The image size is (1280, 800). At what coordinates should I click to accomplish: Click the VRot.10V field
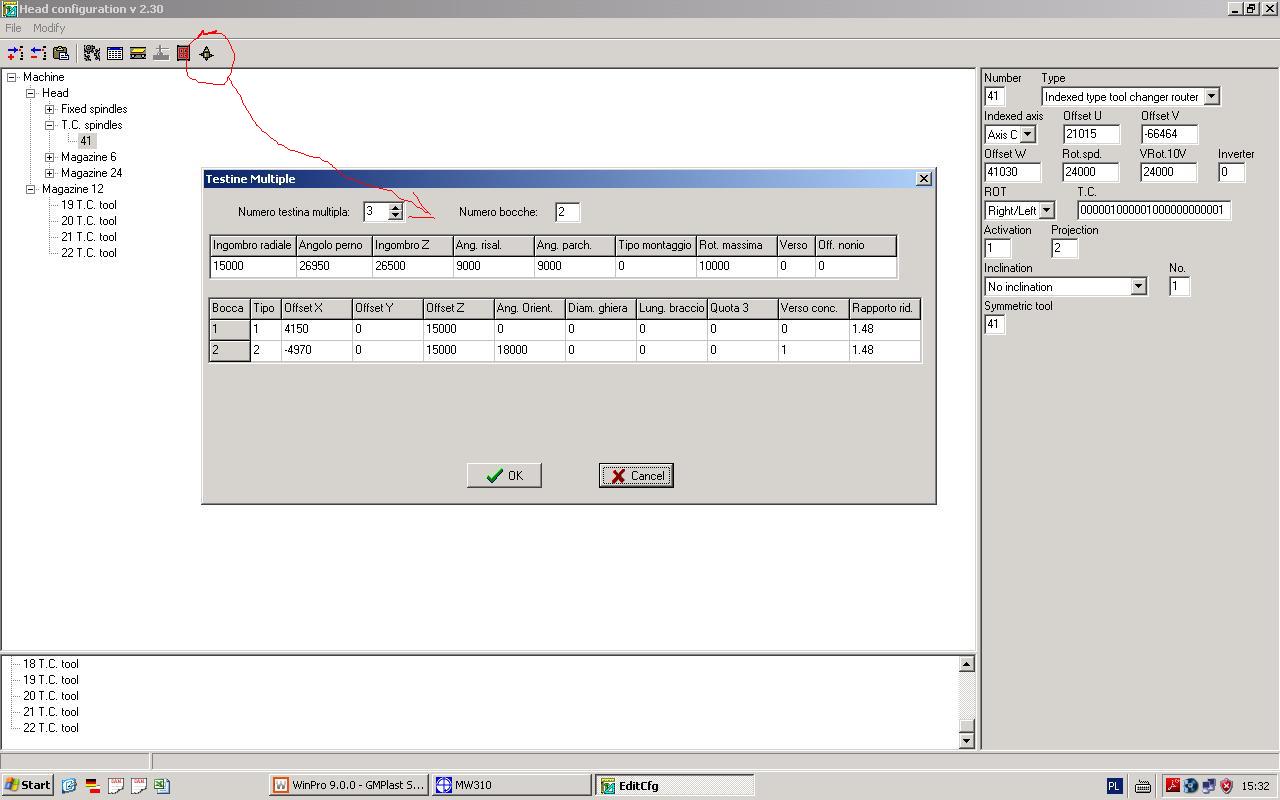pos(1169,172)
